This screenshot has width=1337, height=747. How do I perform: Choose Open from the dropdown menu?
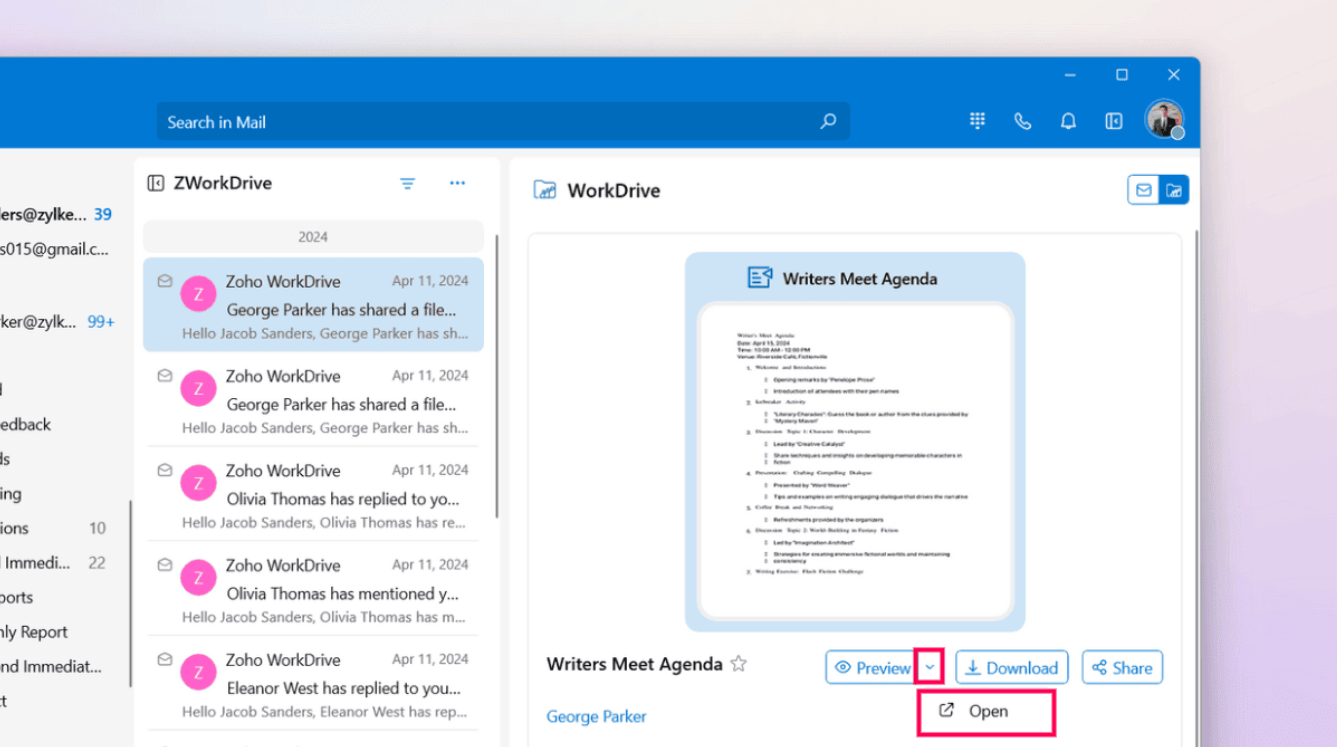[x=986, y=712]
